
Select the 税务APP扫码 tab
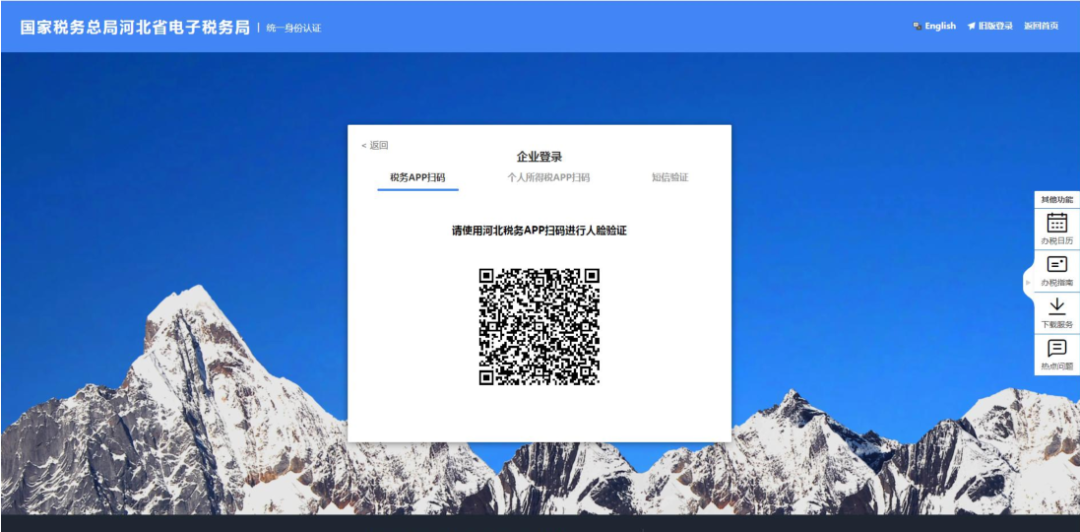coord(417,177)
